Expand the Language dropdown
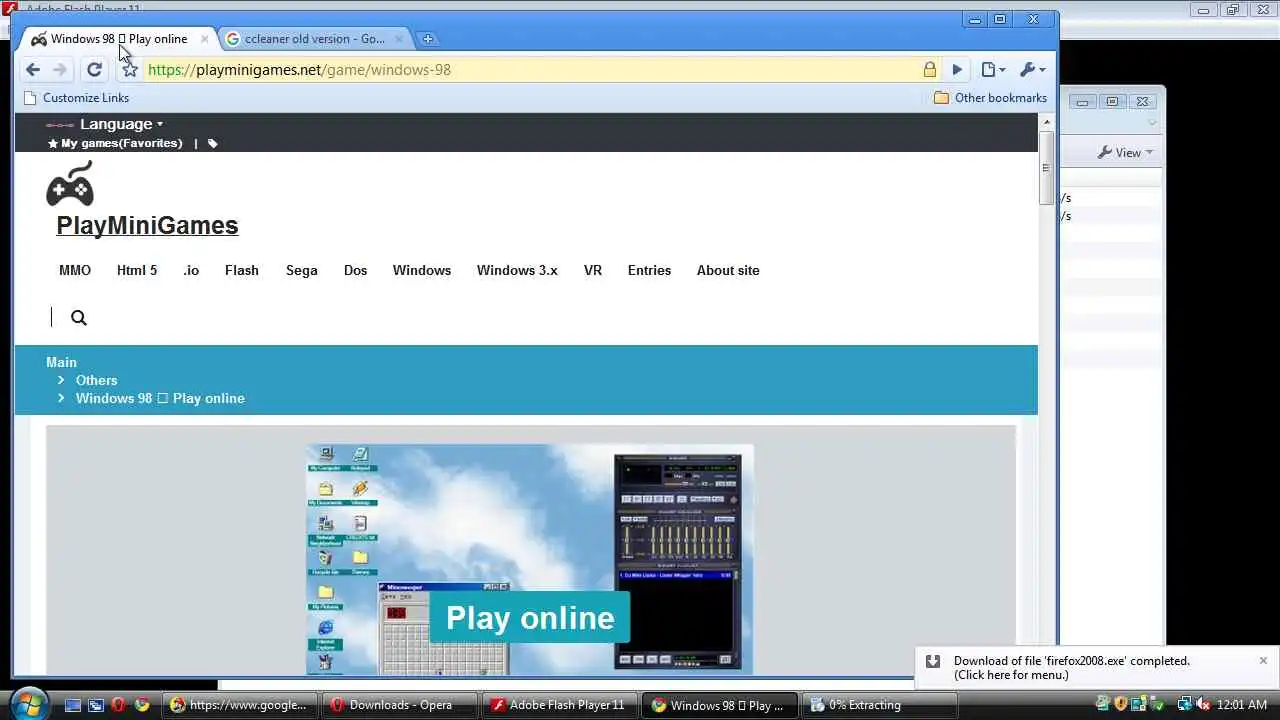 [x=121, y=124]
